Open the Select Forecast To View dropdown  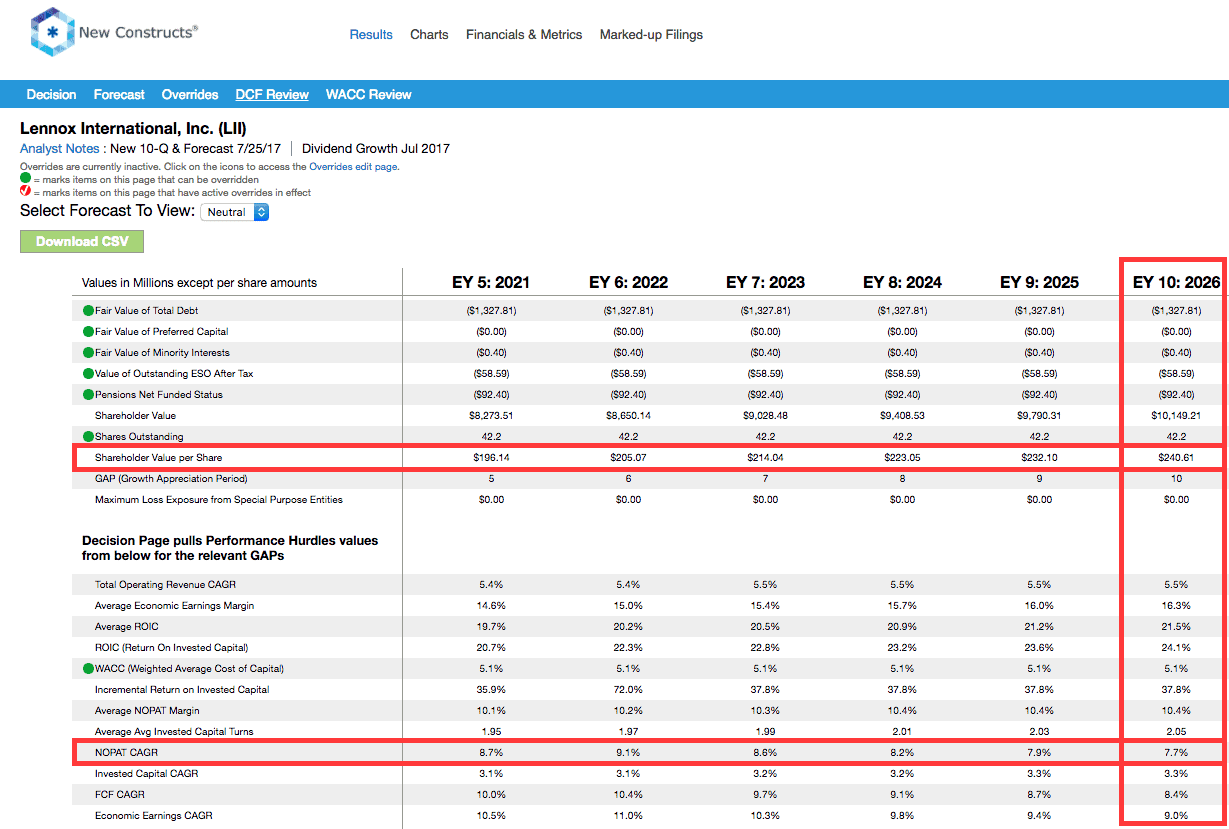(235, 212)
